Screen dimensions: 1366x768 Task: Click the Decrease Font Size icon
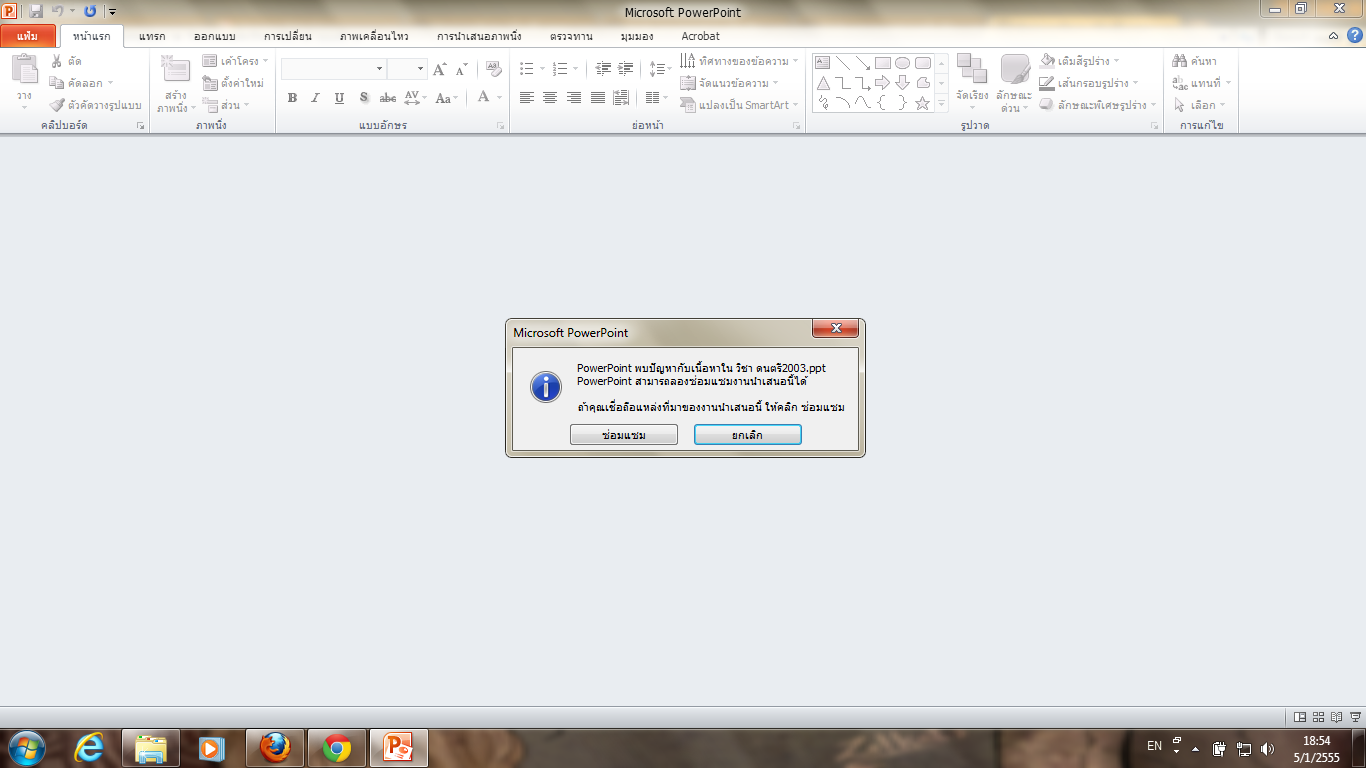[x=461, y=69]
